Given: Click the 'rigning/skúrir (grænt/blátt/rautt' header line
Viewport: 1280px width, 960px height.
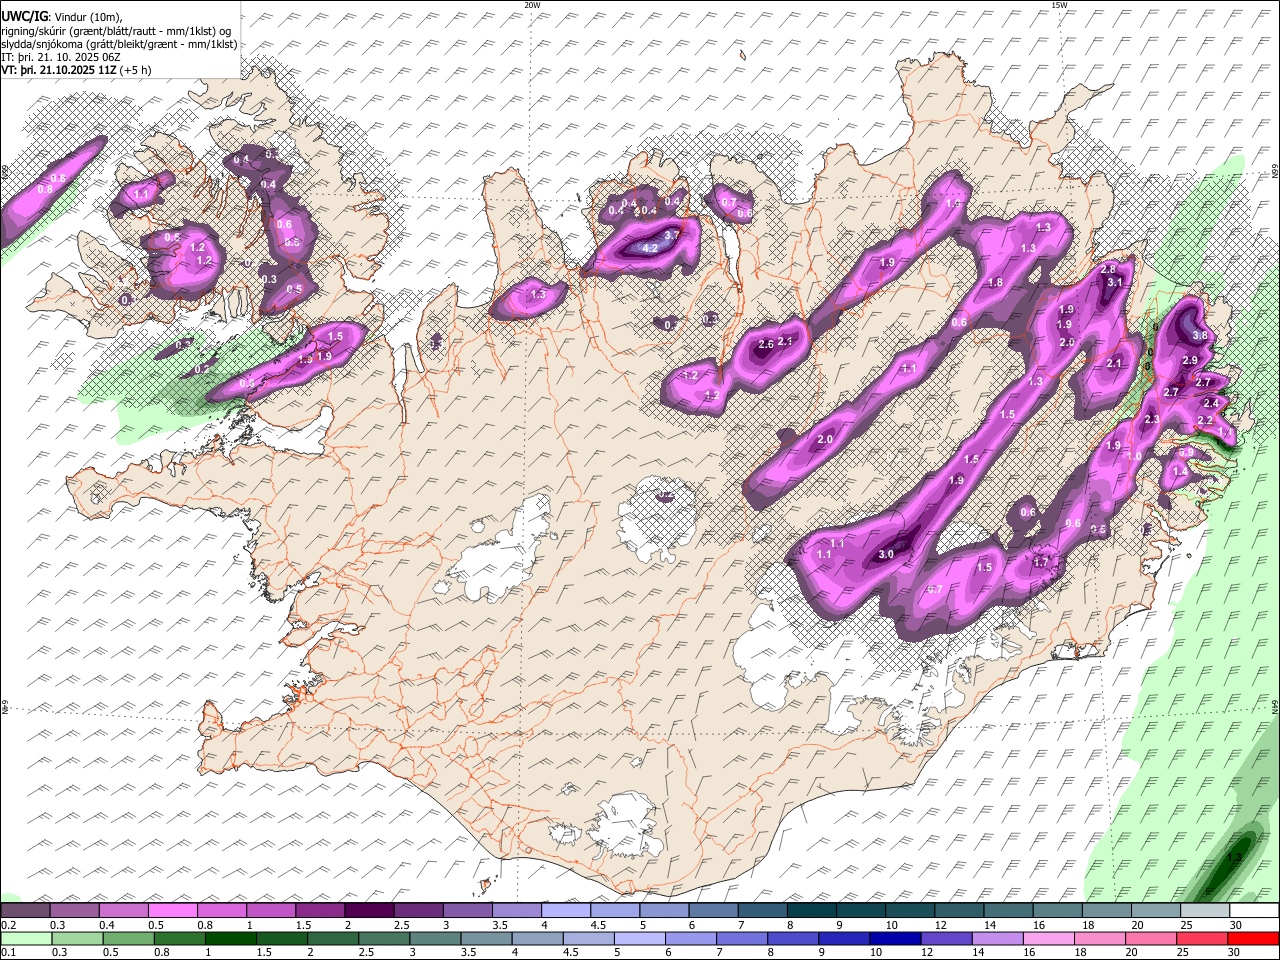Looking at the screenshot, I should 116,30.
